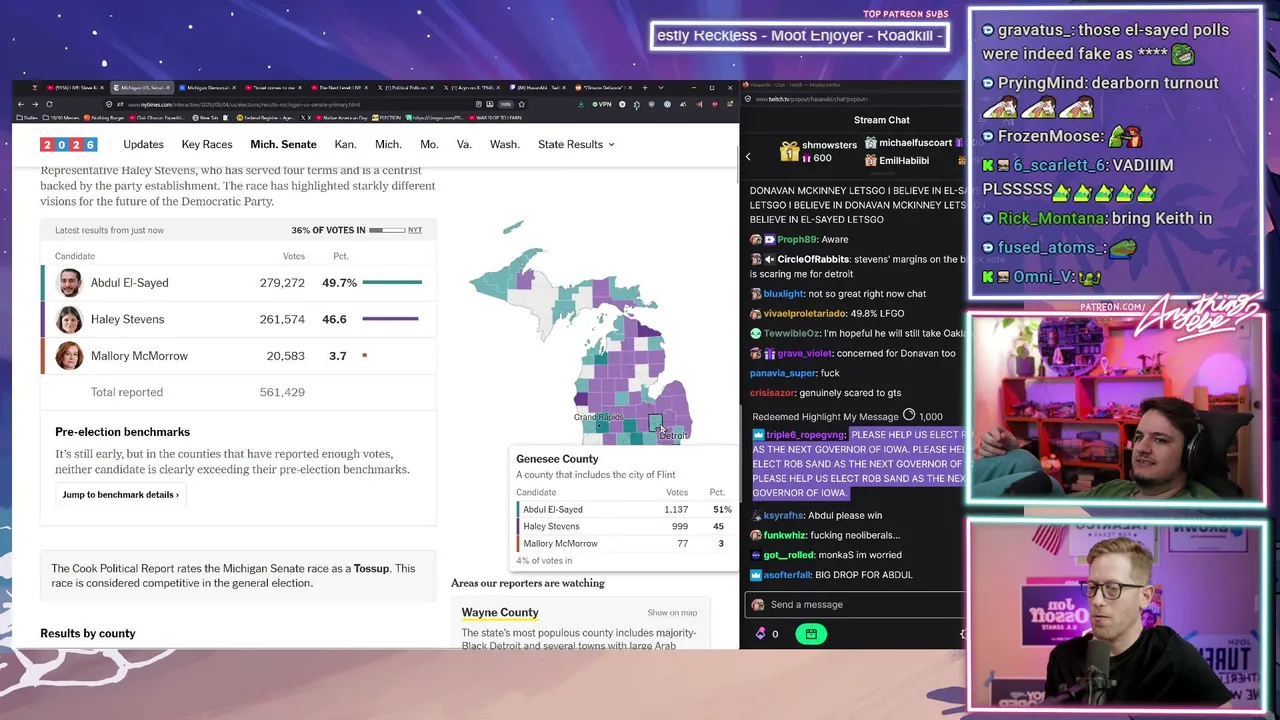Click michaelfuscoart on the gift leaderboard

click(x=915, y=144)
